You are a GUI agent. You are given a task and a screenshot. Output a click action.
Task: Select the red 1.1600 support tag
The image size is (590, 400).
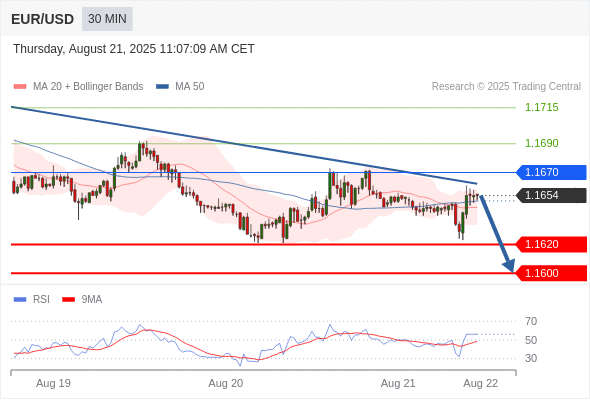point(551,273)
